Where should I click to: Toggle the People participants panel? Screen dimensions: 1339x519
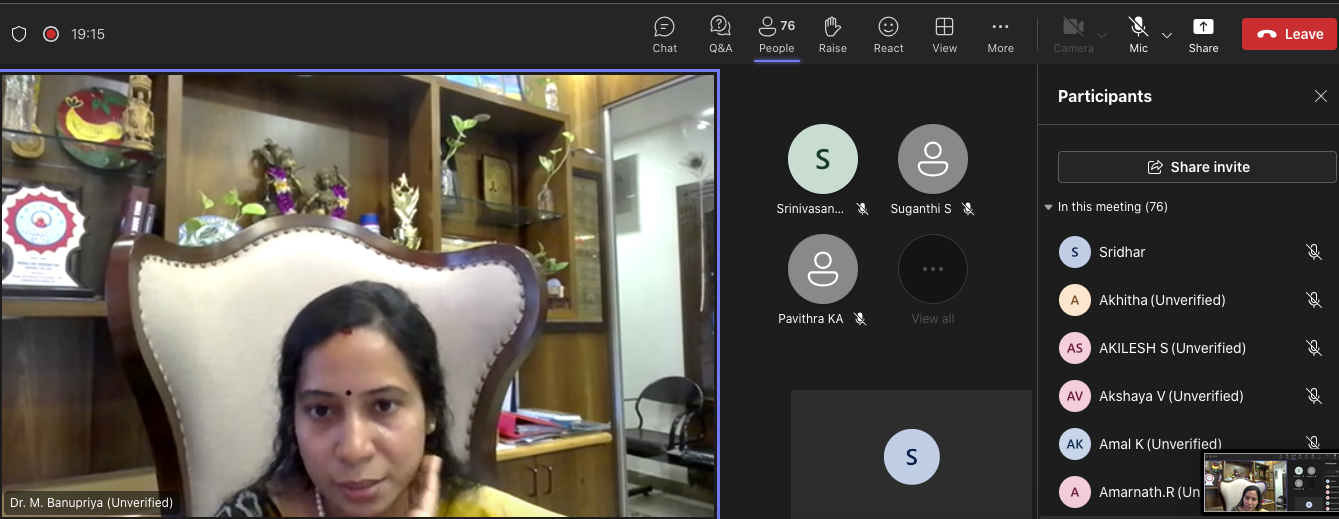coord(776,34)
